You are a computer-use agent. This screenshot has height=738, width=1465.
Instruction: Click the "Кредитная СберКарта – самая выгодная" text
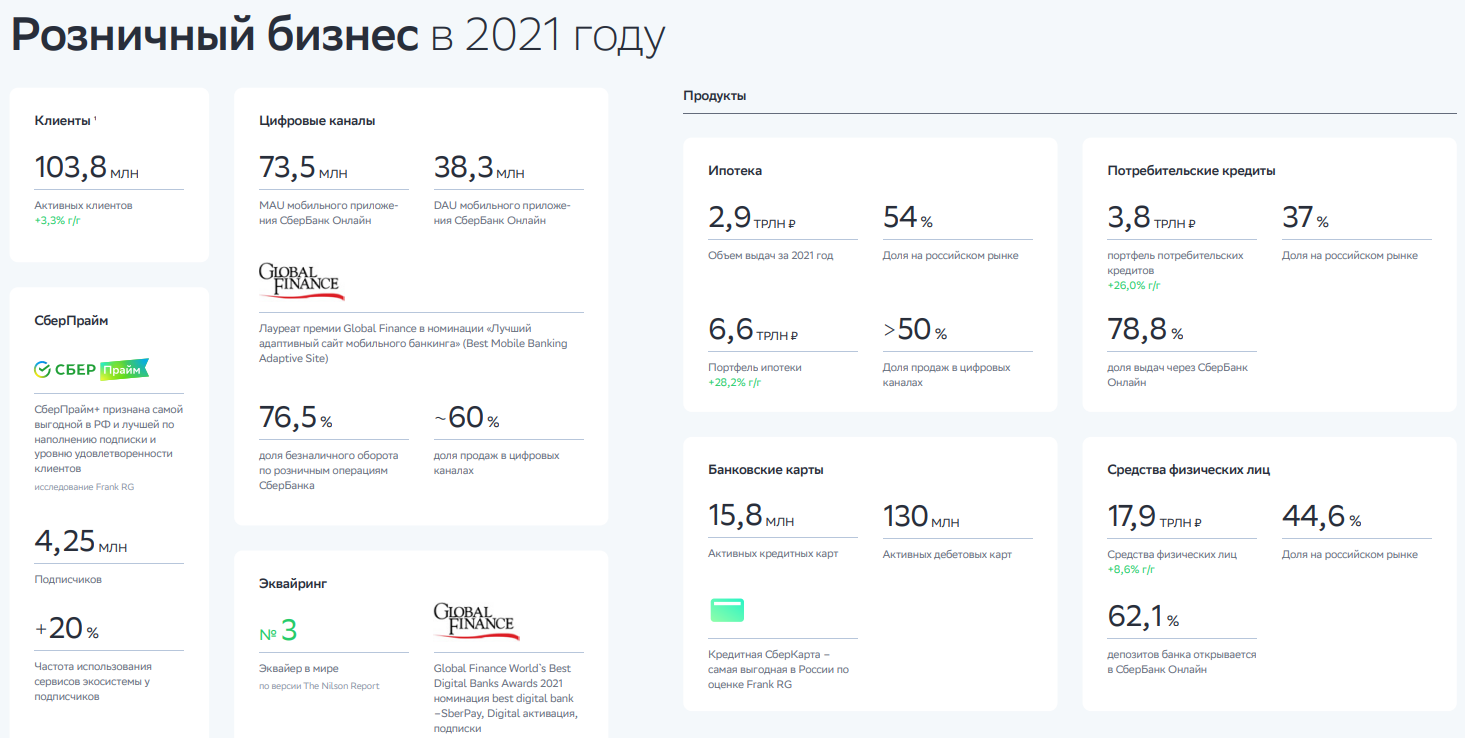tap(778, 670)
